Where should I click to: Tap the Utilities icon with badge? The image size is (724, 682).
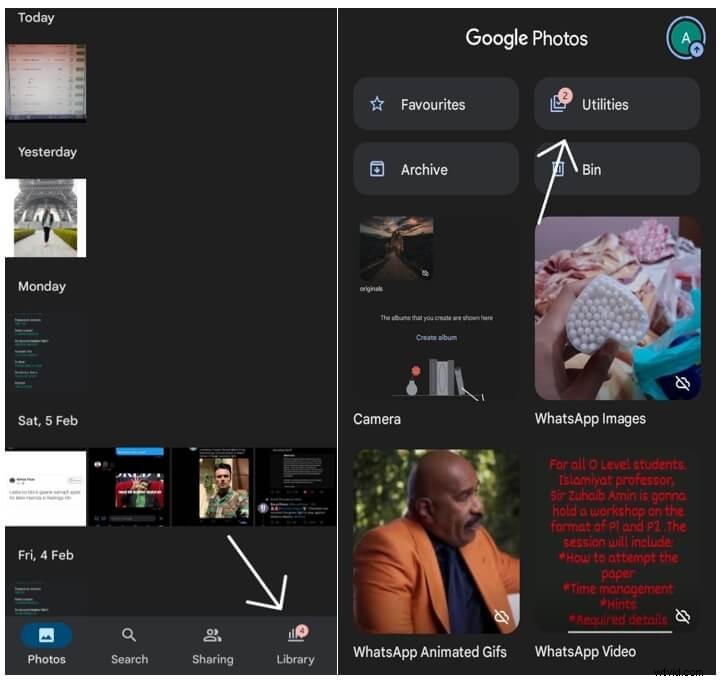[x=560, y=101]
